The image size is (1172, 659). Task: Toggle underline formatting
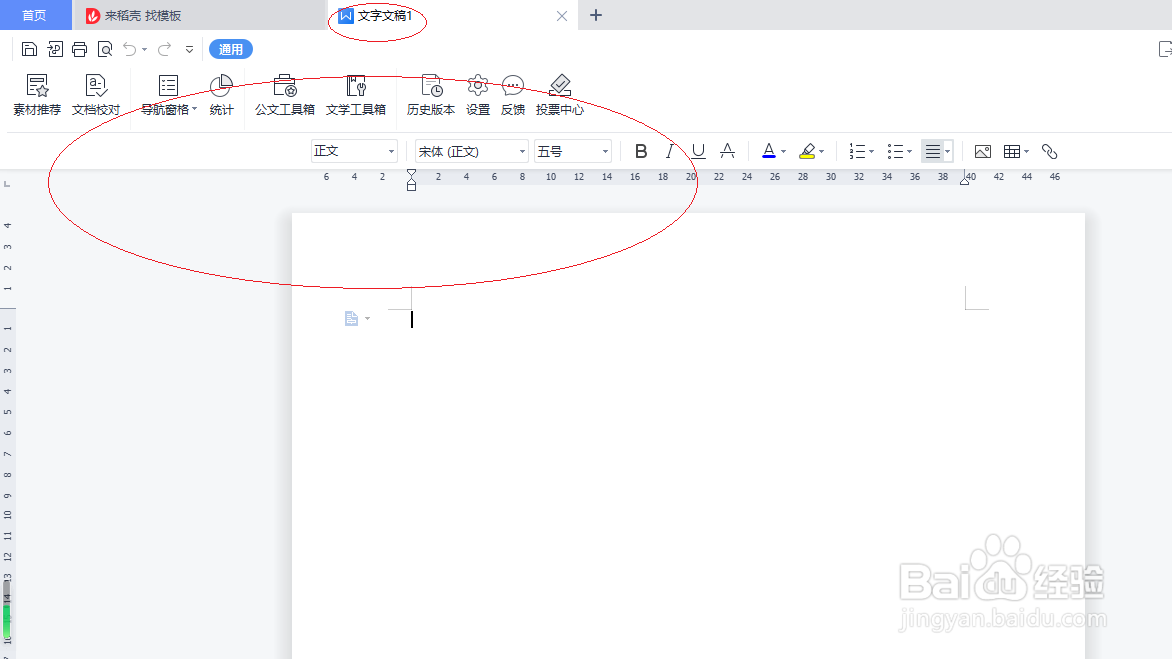(697, 151)
